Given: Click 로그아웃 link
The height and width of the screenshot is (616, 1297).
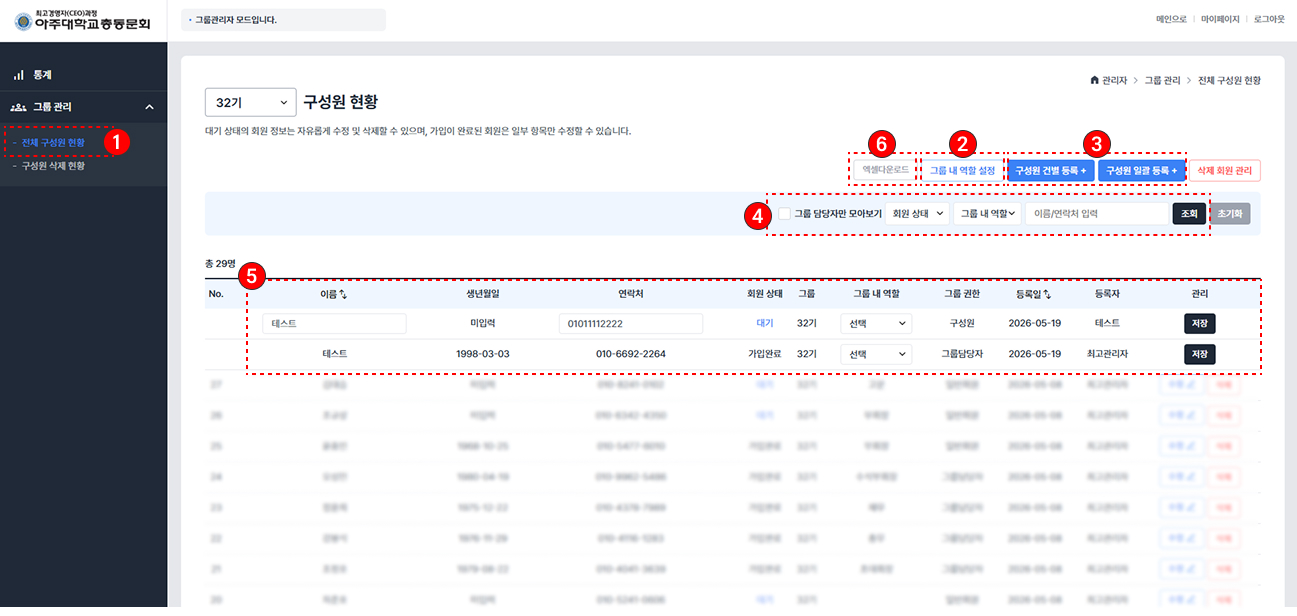Looking at the screenshot, I should click(1269, 19).
